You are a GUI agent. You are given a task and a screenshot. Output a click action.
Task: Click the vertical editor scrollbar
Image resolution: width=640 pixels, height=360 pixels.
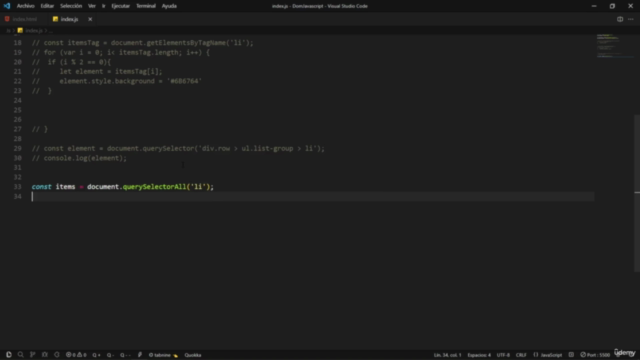pos(637,193)
